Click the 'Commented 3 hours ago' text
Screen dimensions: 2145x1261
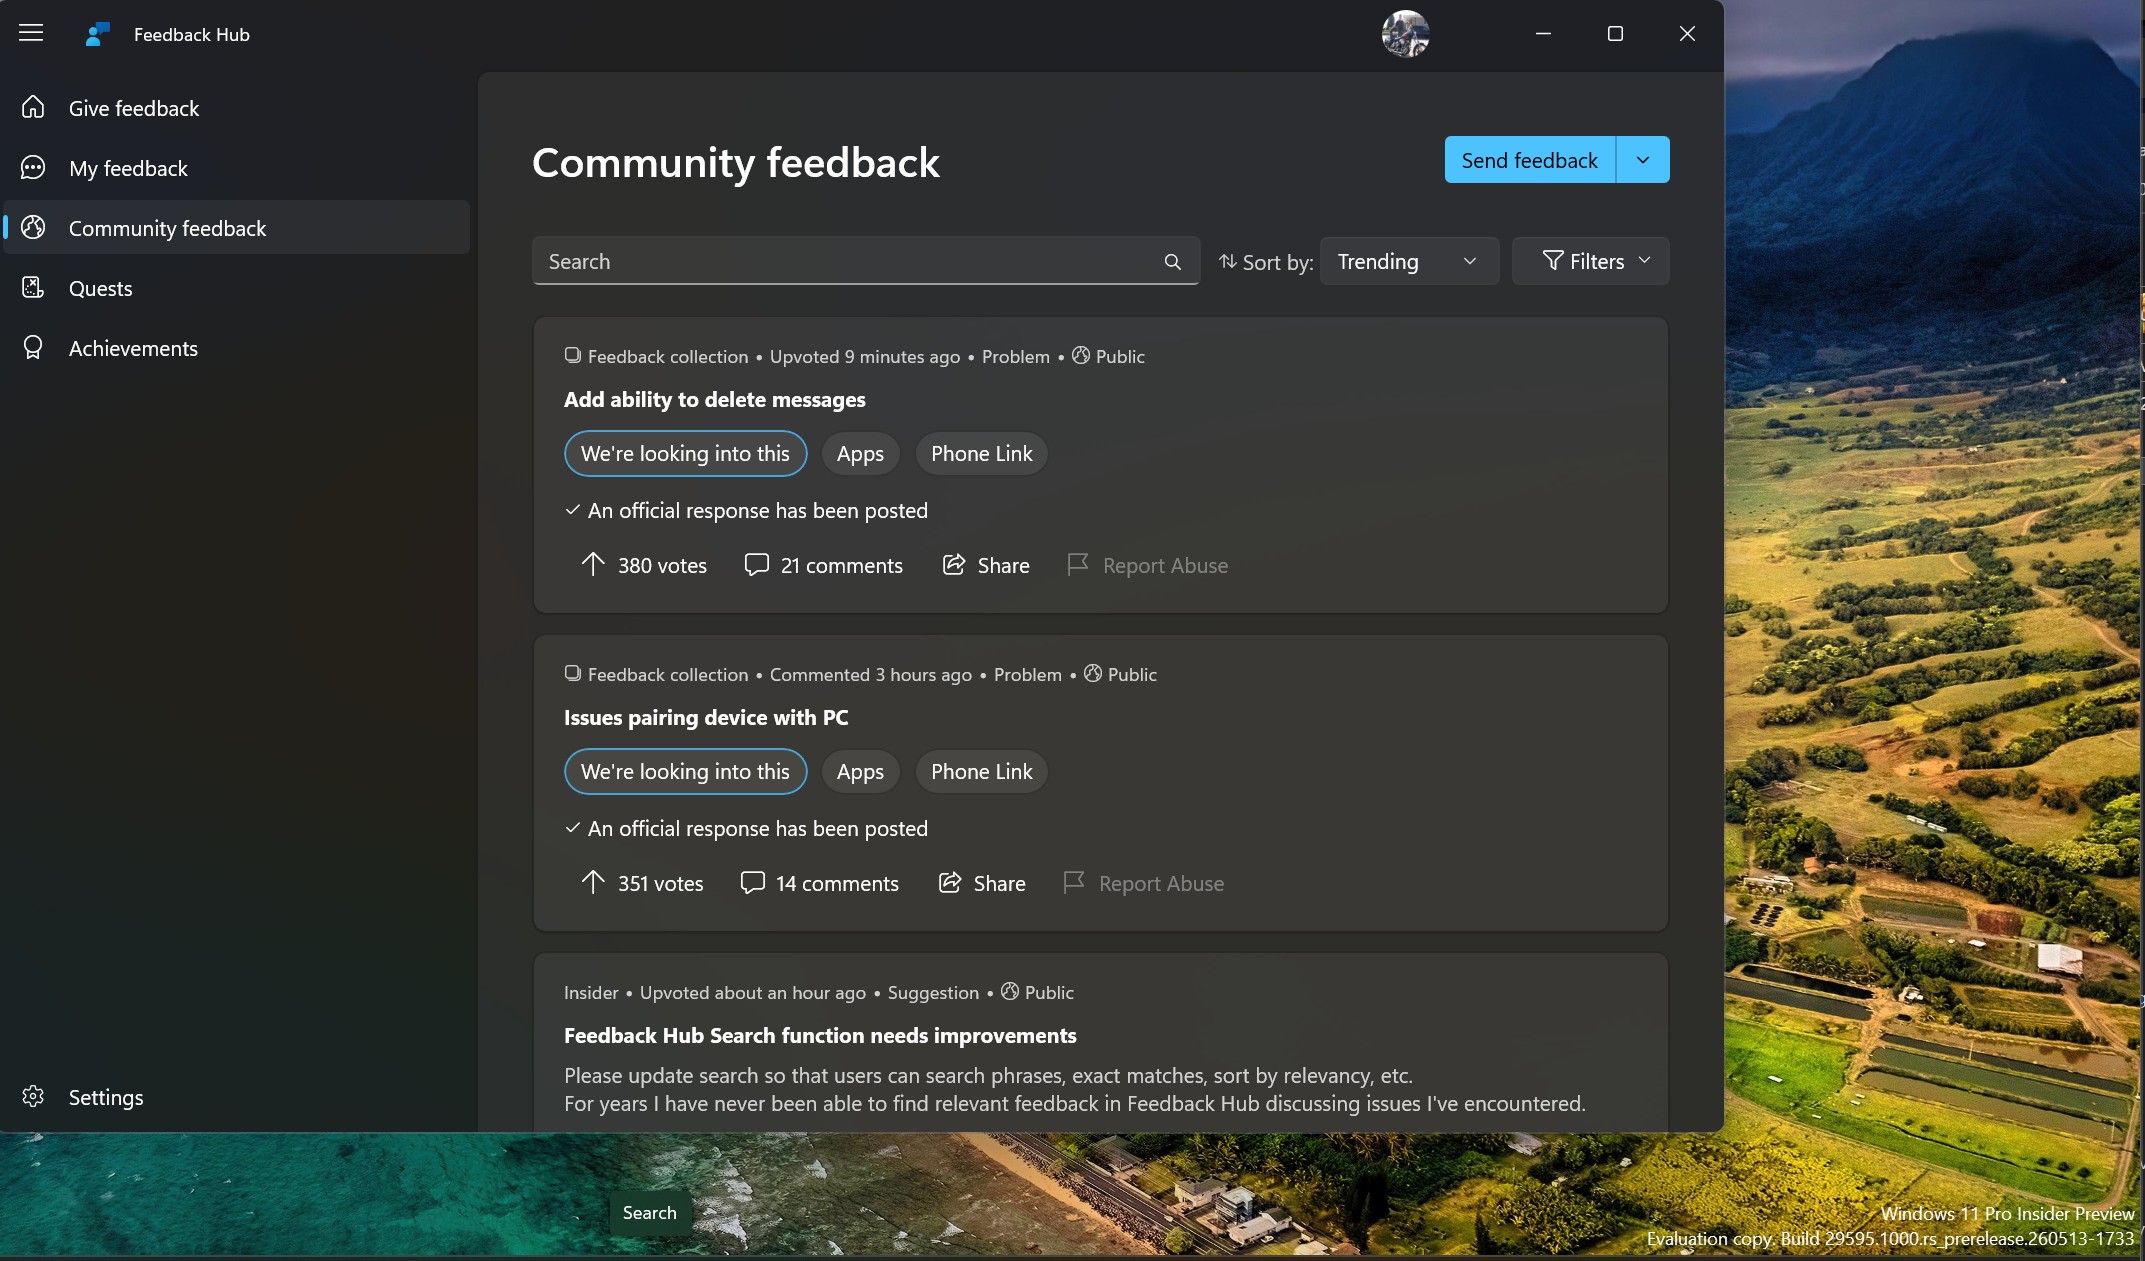(x=870, y=674)
